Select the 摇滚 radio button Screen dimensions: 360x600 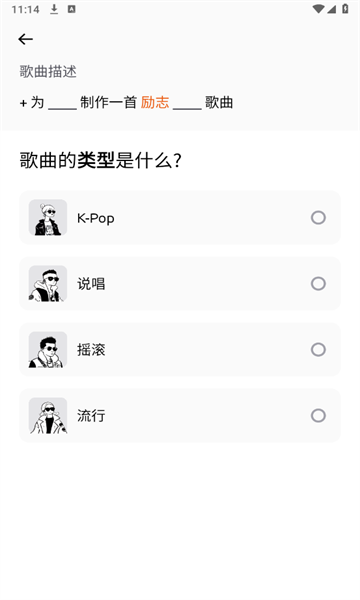click(318, 349)
